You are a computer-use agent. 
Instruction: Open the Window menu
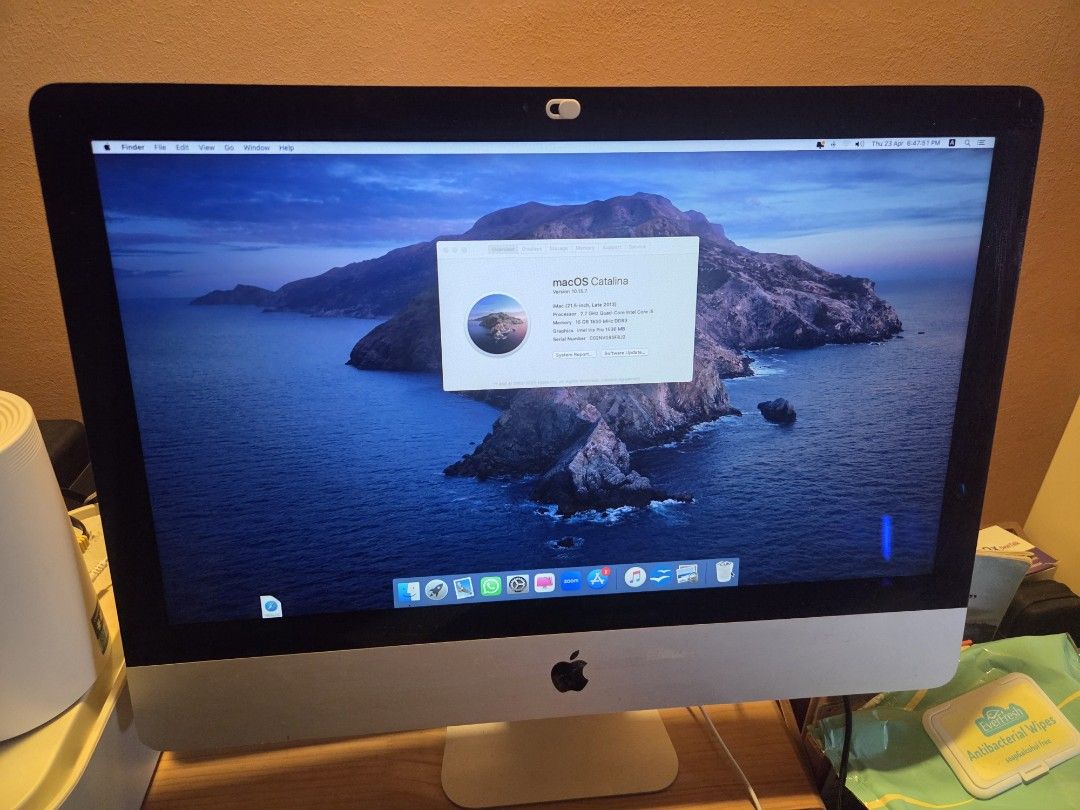tap(256, 147)
